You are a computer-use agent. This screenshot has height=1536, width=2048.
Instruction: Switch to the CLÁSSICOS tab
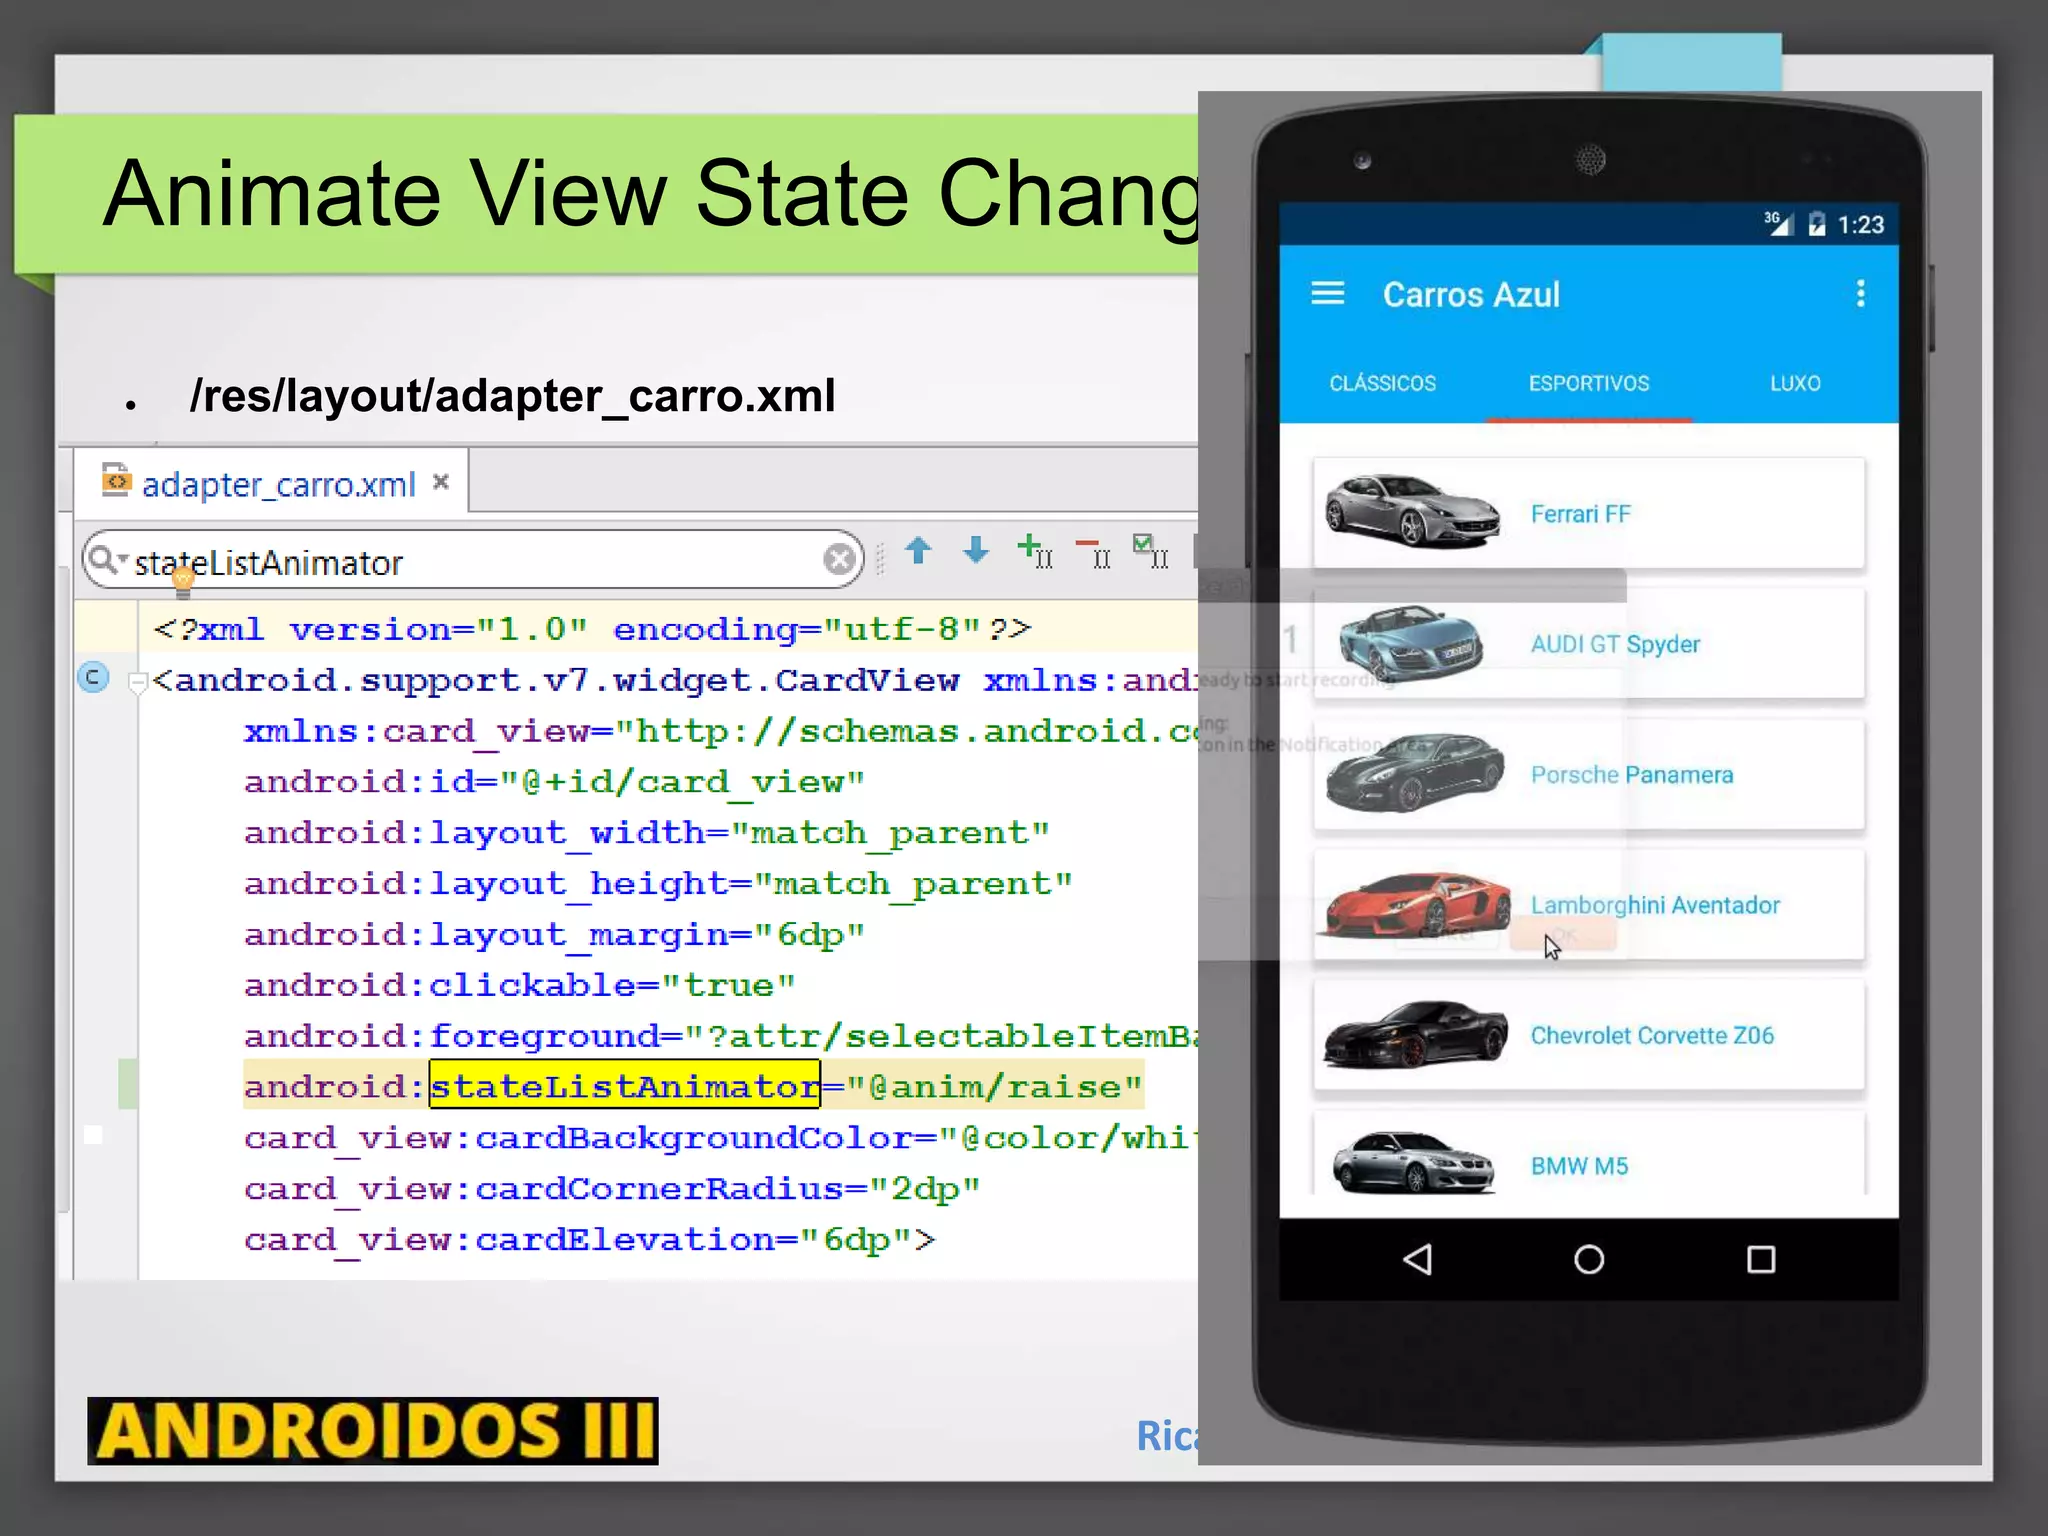click(1382, 383)
